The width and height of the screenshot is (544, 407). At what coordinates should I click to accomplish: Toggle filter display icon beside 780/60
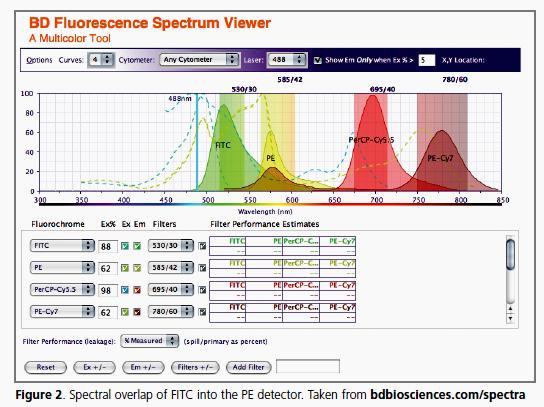point(202,312)
